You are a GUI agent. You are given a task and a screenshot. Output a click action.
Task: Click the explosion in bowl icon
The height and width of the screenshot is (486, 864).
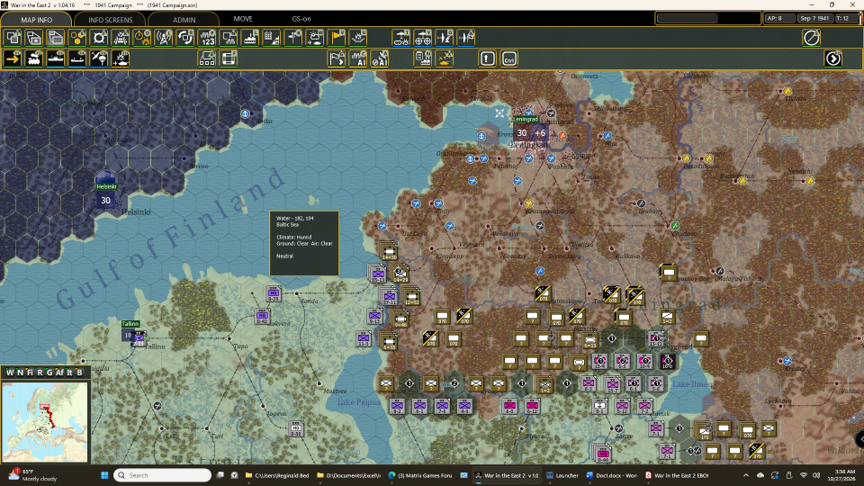359,38
